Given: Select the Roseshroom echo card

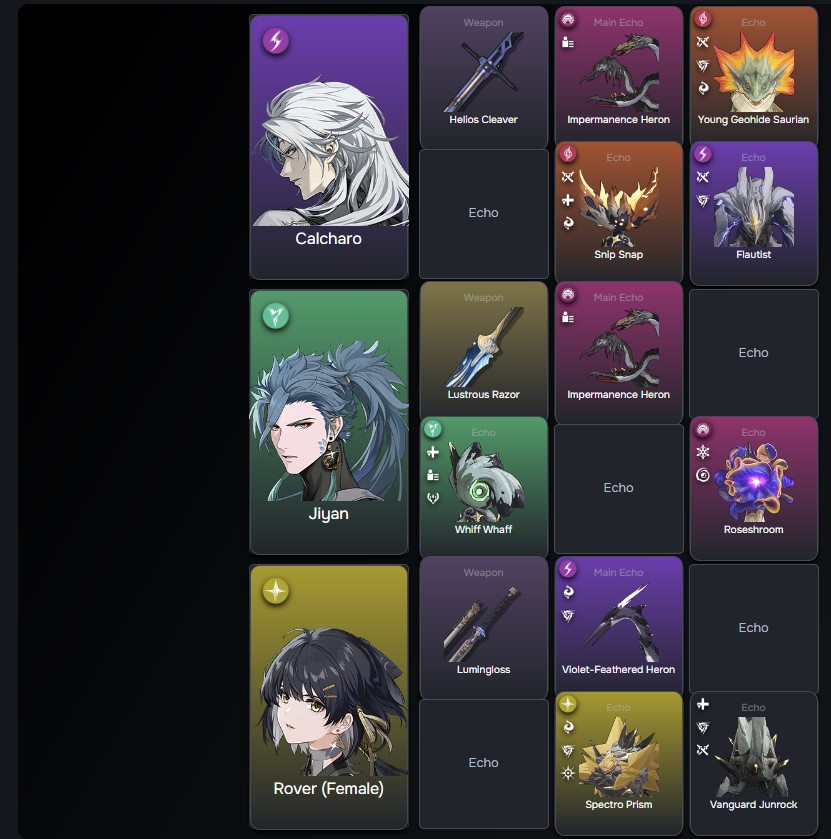Looking at the screenshot, I should click(x=753, y=487).
